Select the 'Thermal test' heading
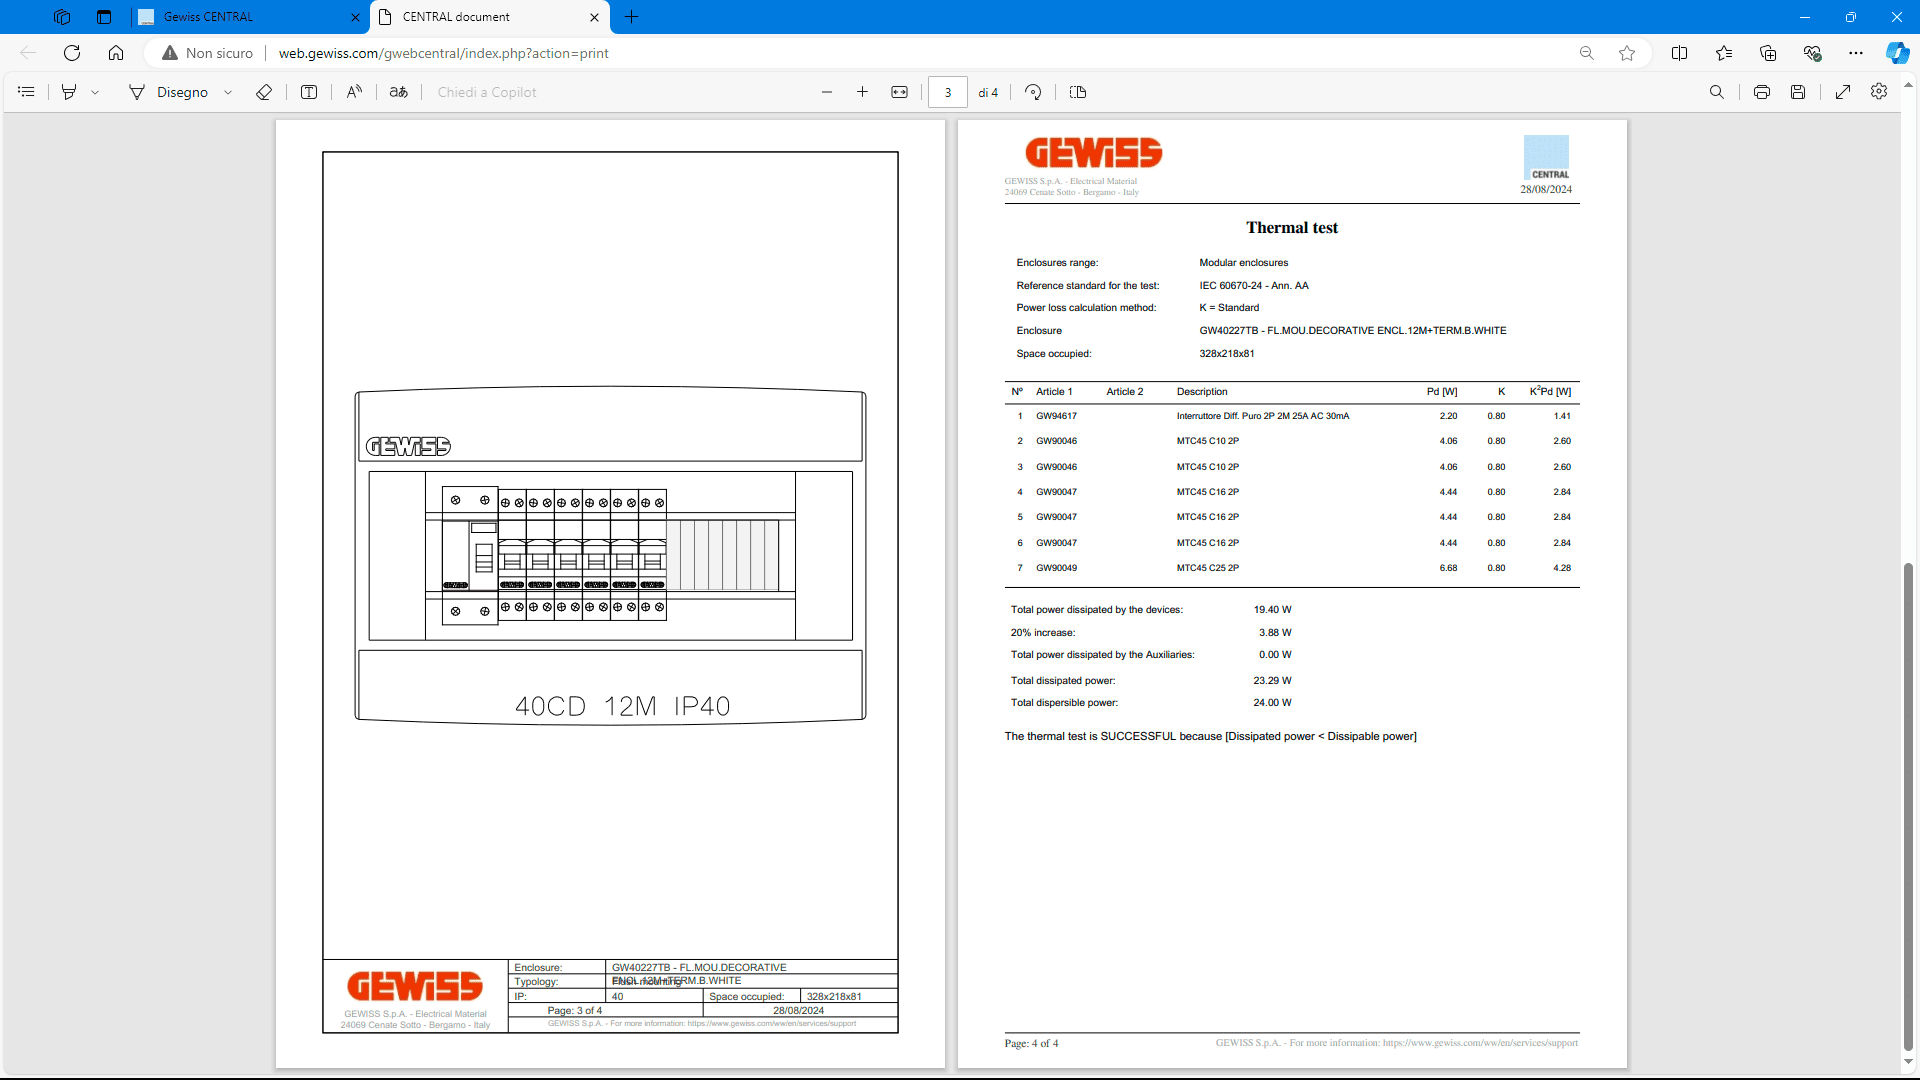Image resolution: width=1920 pixels, height=1080 pixels. pos(1291,228)
